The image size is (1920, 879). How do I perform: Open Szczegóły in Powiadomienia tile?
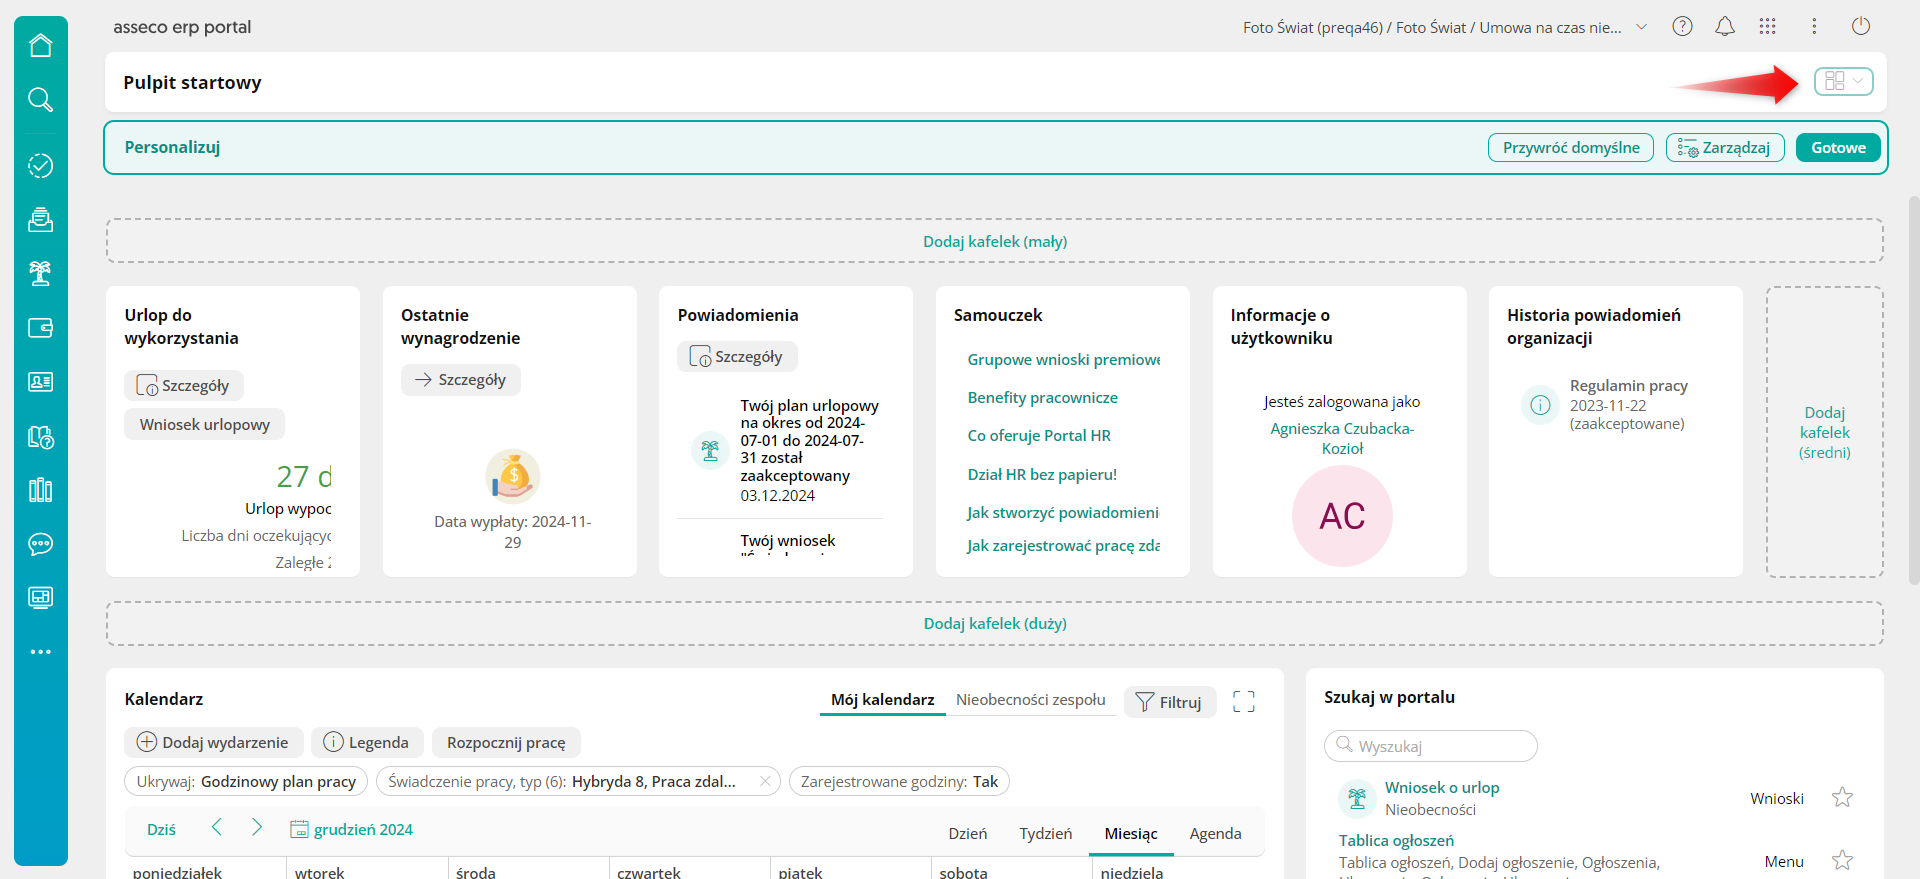pos(737,357)
